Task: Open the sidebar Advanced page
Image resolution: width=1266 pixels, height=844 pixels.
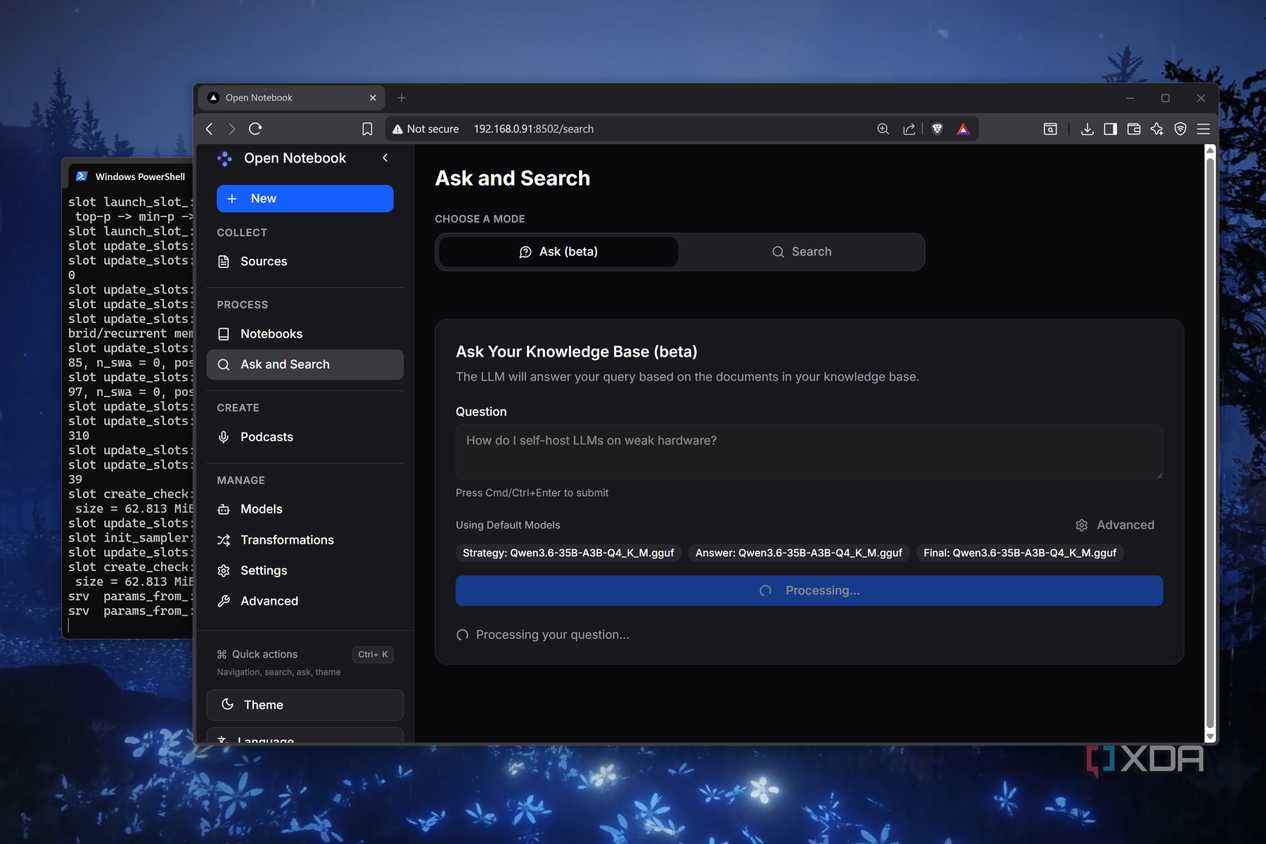Action: tap(305, 601)
